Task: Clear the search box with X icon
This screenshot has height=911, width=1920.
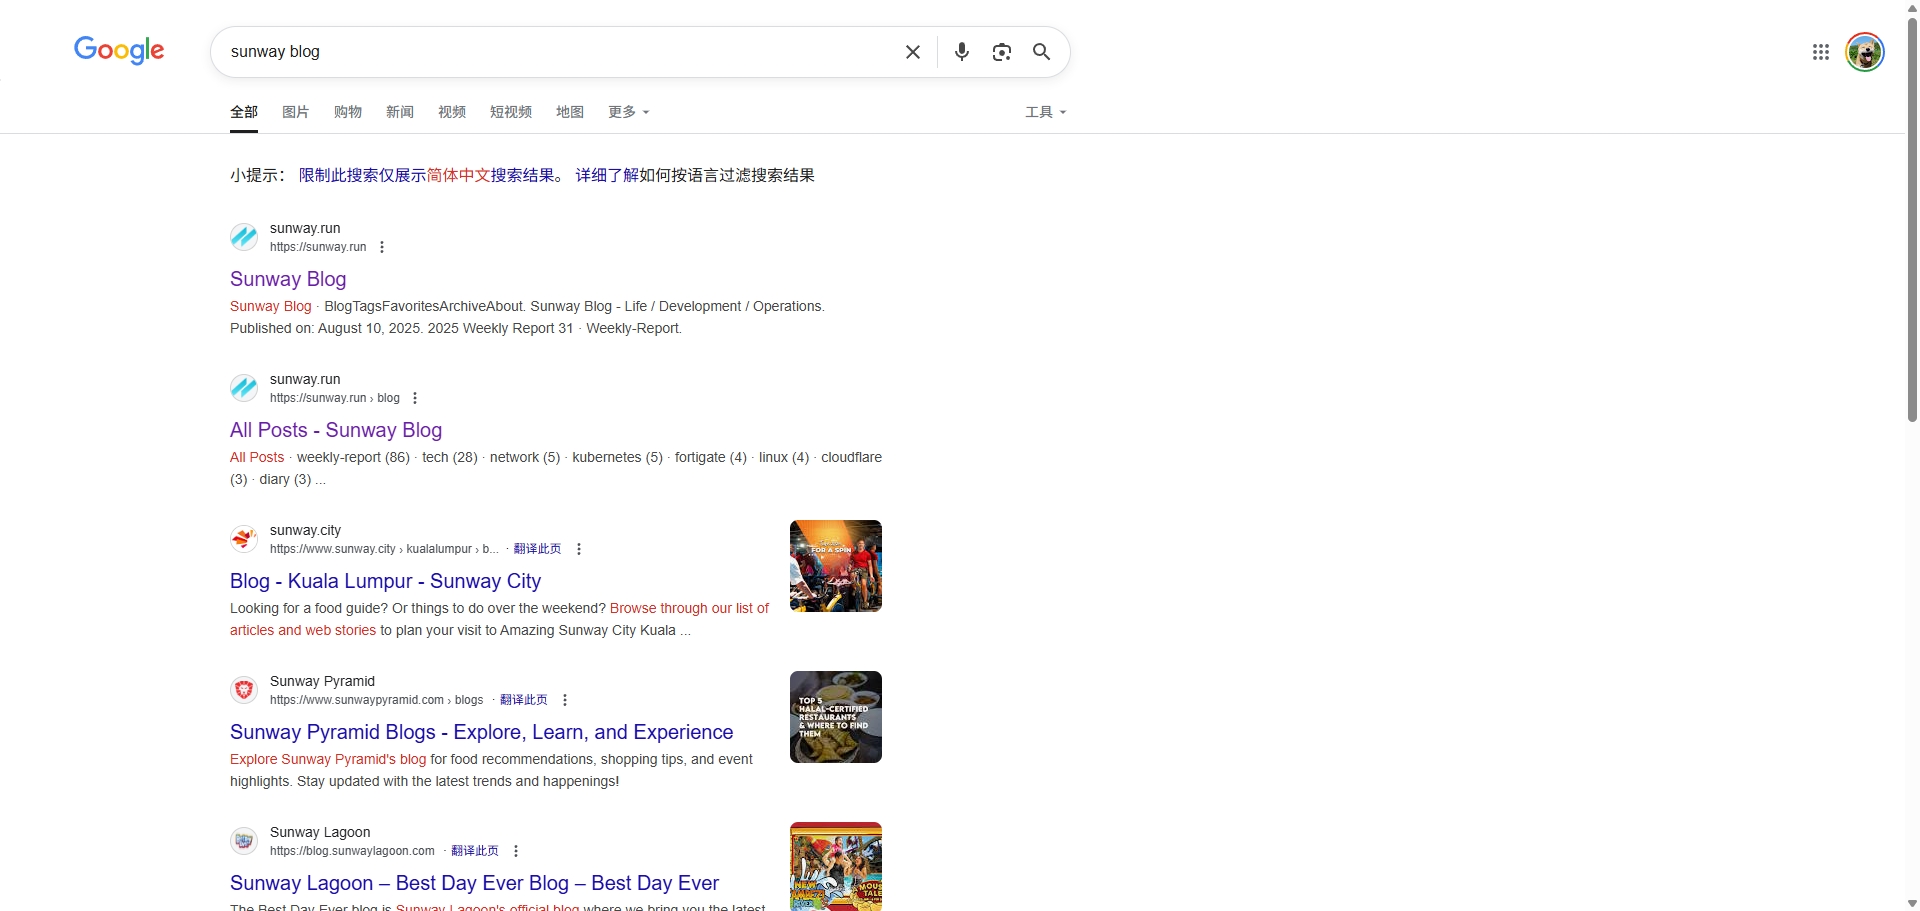Action: [x=912, y=52]
